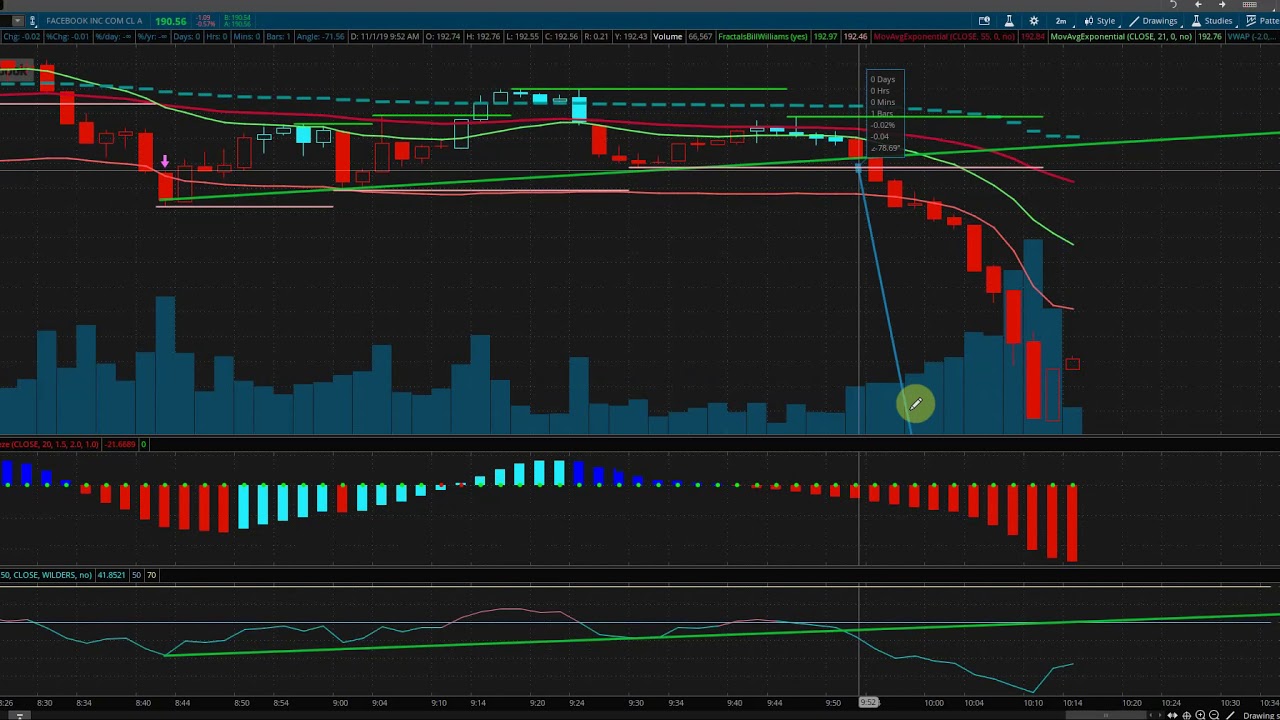Viewport: 1280px width, 720px height.
Task: Click the 190.56 last price value
Action: click(x=171, y=21)
